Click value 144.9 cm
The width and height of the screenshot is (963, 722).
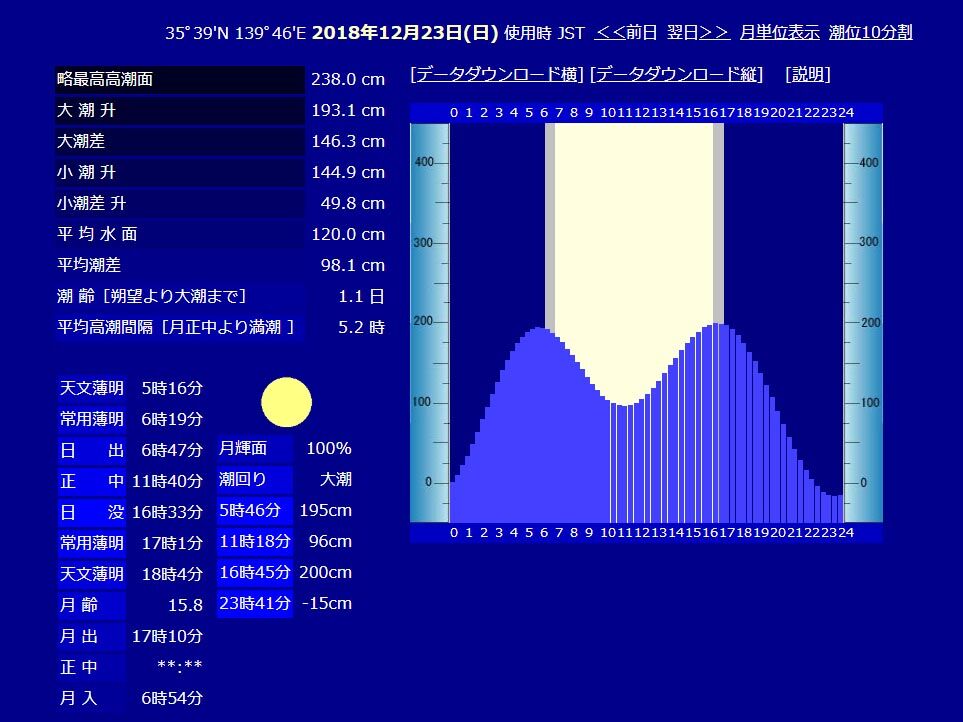(x=348, y=173)
